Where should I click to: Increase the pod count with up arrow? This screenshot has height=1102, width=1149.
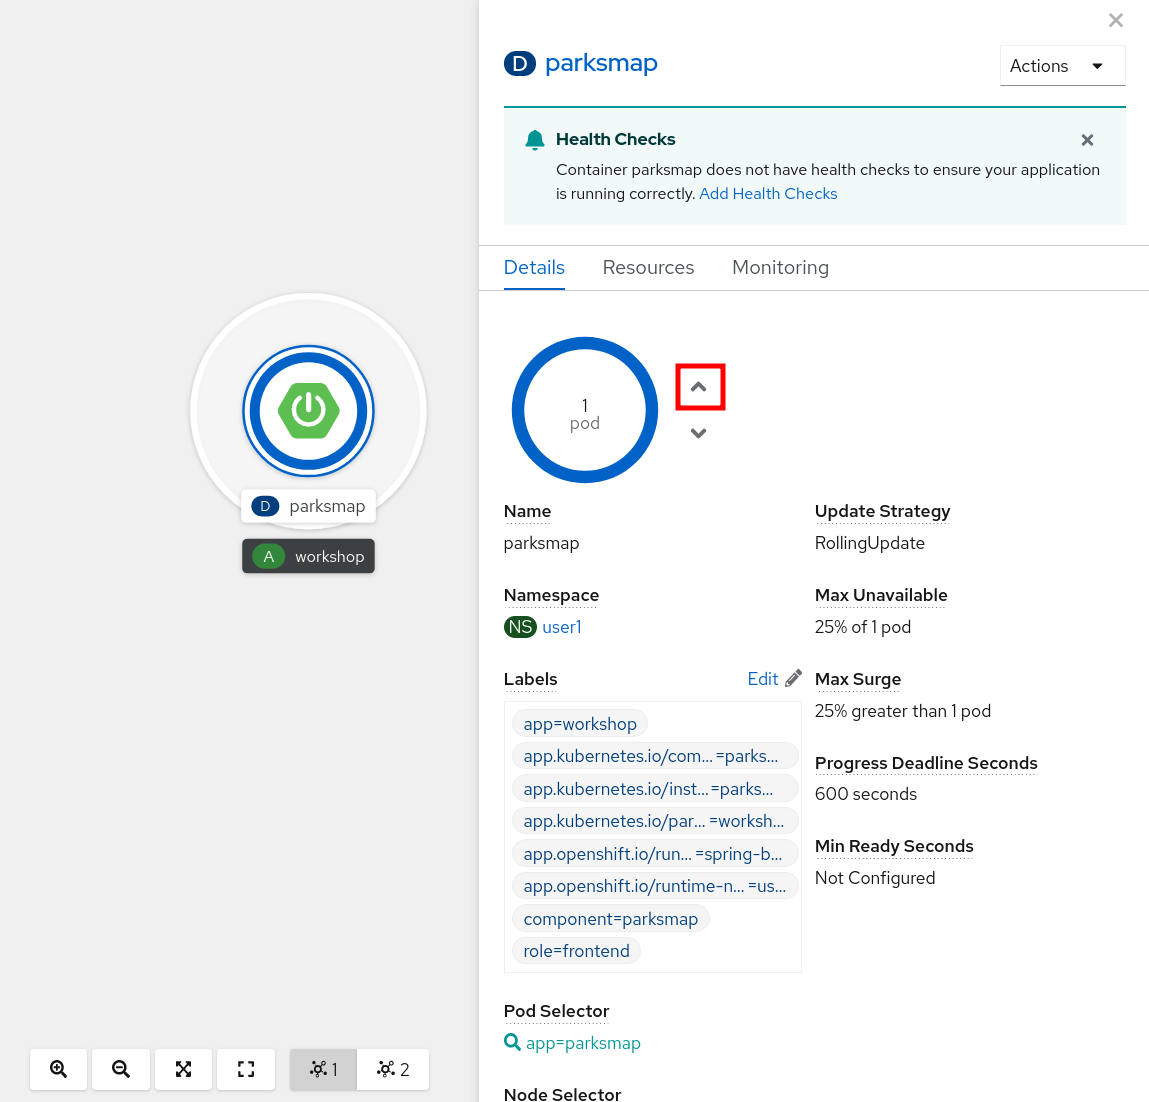(x=699, y=387)
